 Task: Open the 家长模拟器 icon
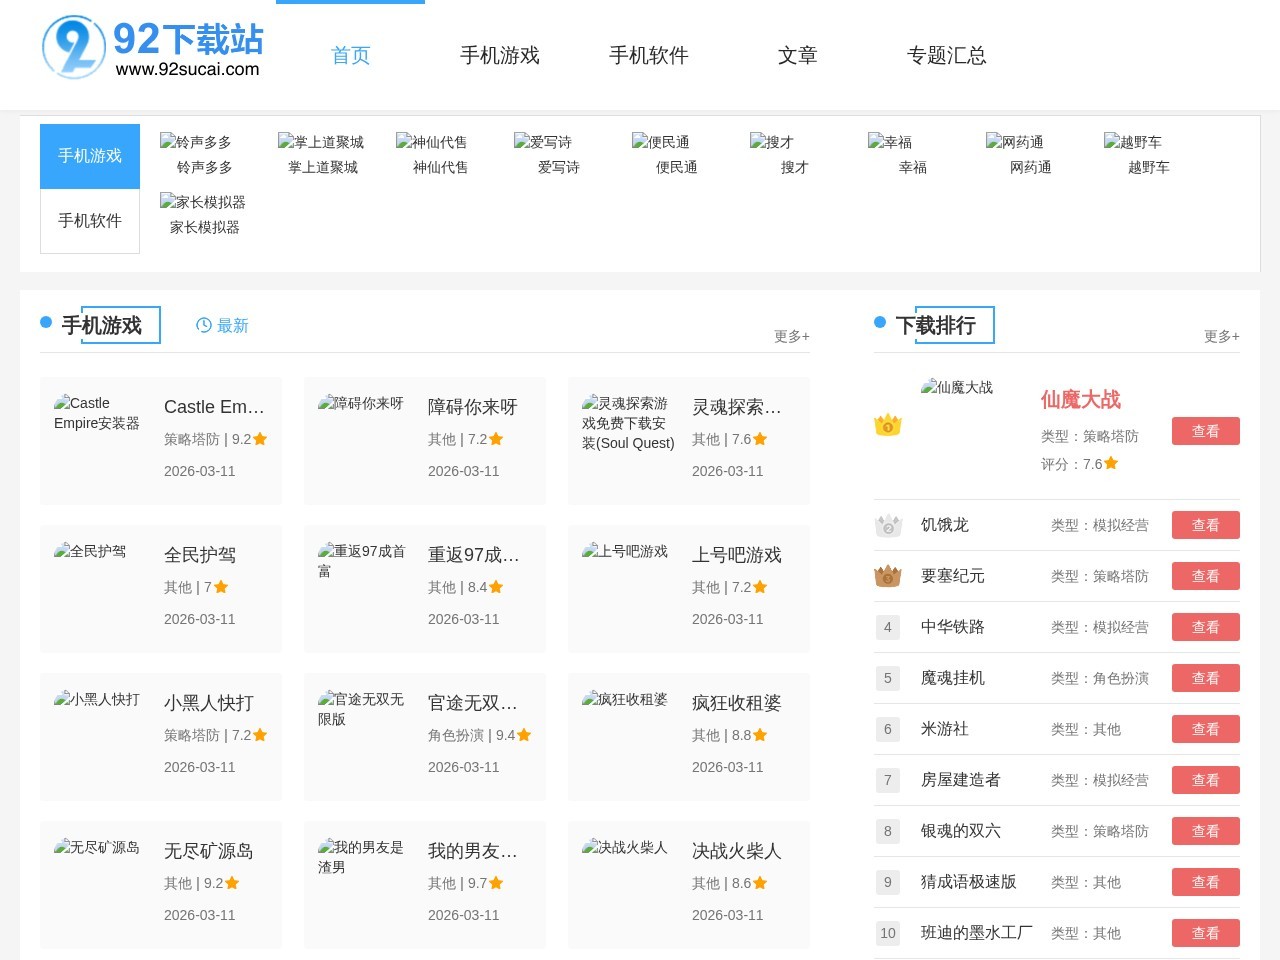(x=204, y=203)
